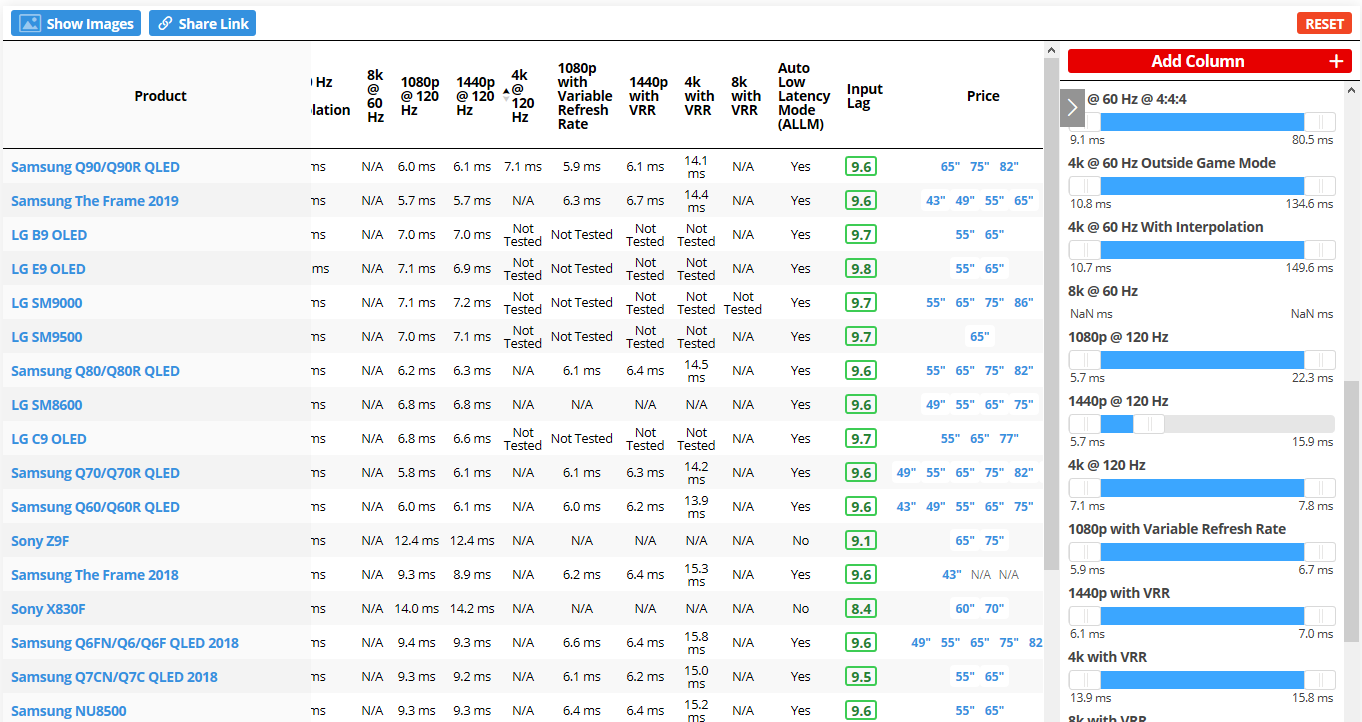Image resolution: width=1362 pixels, height=722 pixels.
Task: Click 9.1 input lag score for Sony Z9F
Action: 861,541
